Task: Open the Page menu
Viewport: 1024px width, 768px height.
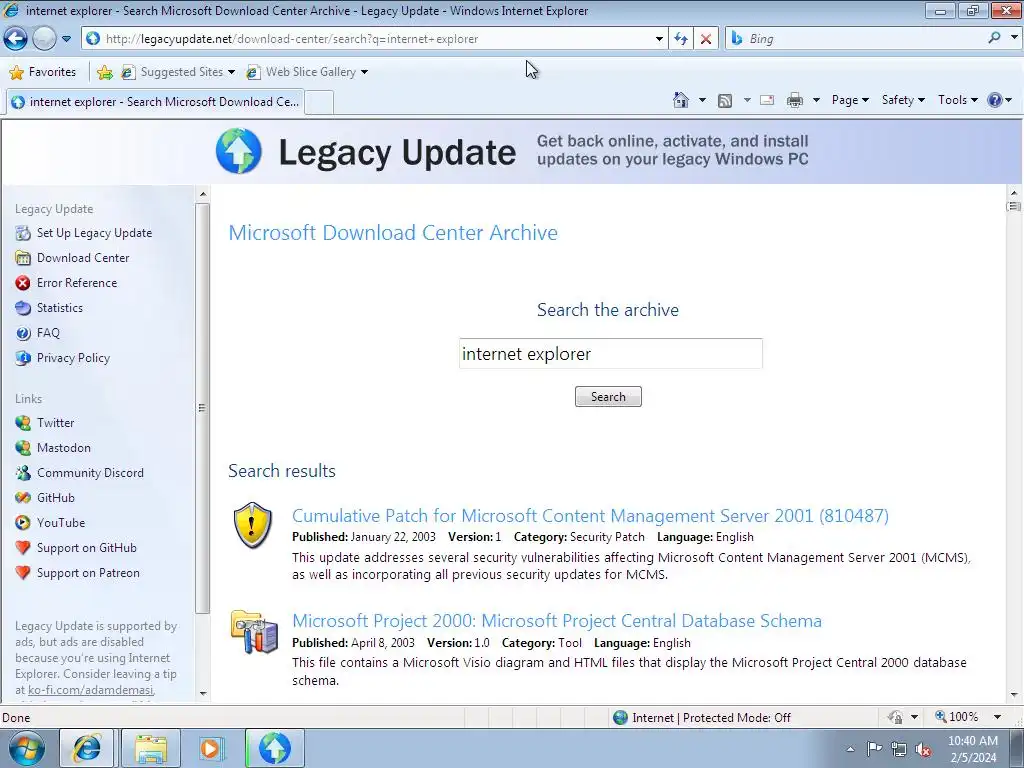Action: [850, 100]
